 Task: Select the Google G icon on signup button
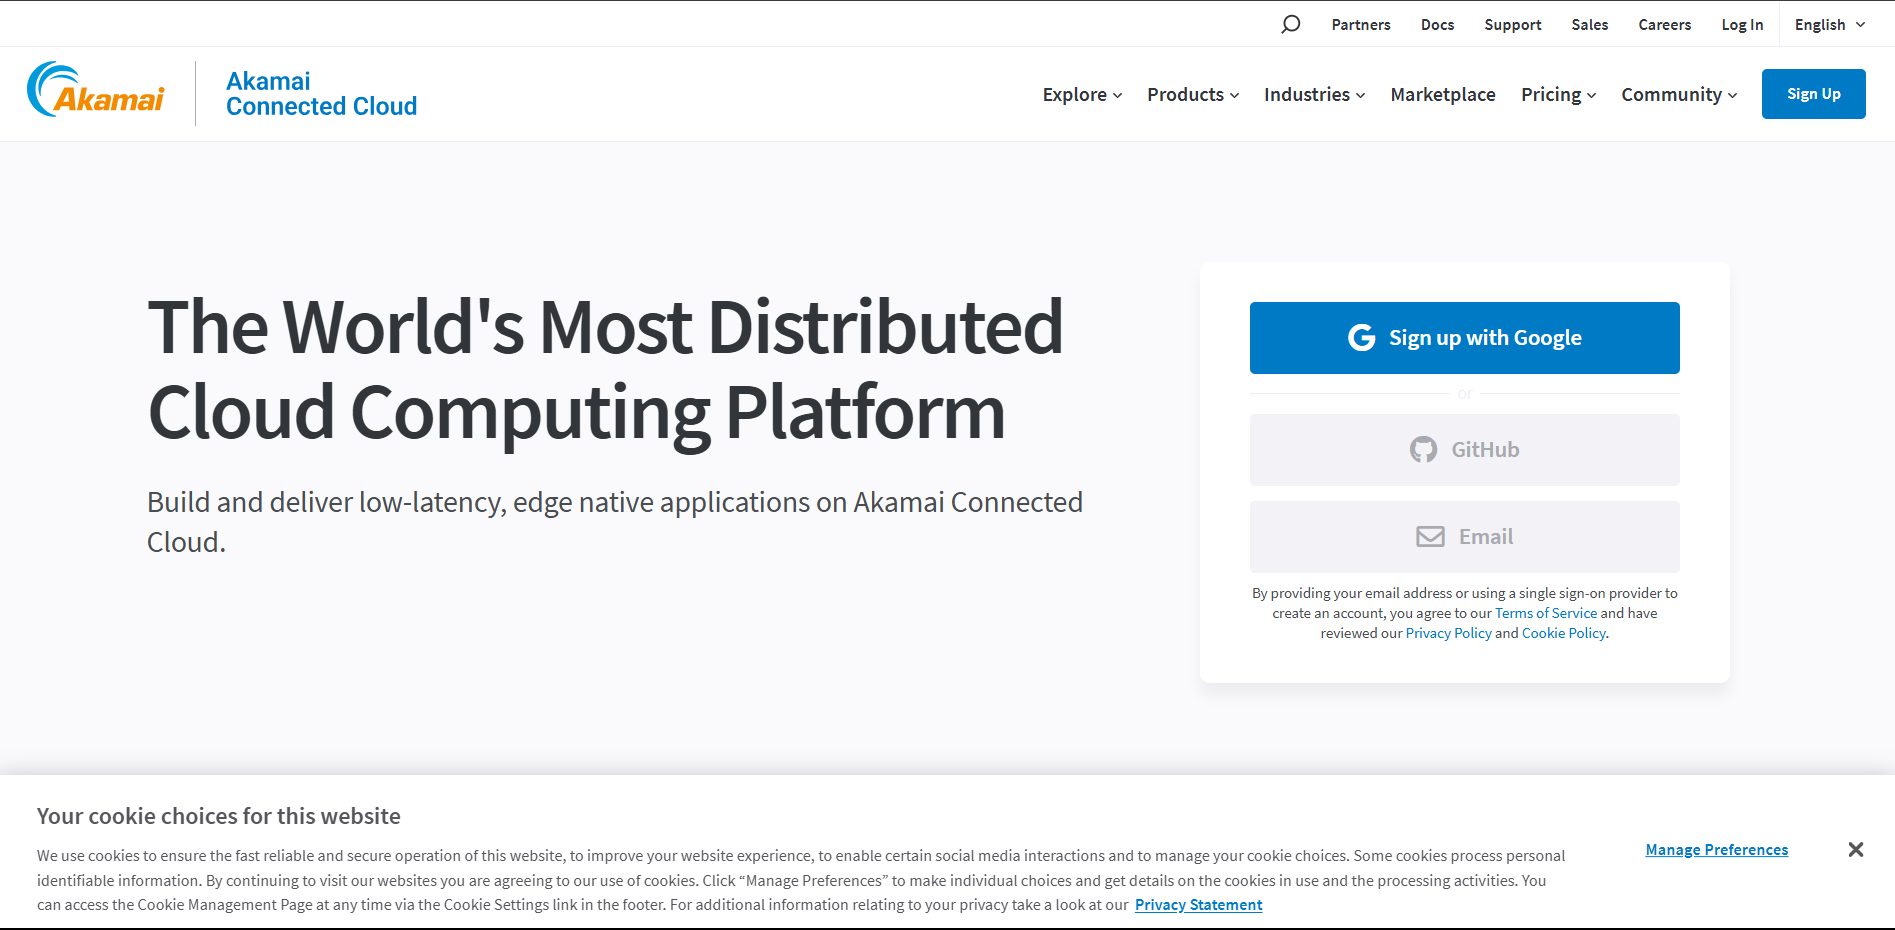pyautogui.click(x=1361, y=337)
